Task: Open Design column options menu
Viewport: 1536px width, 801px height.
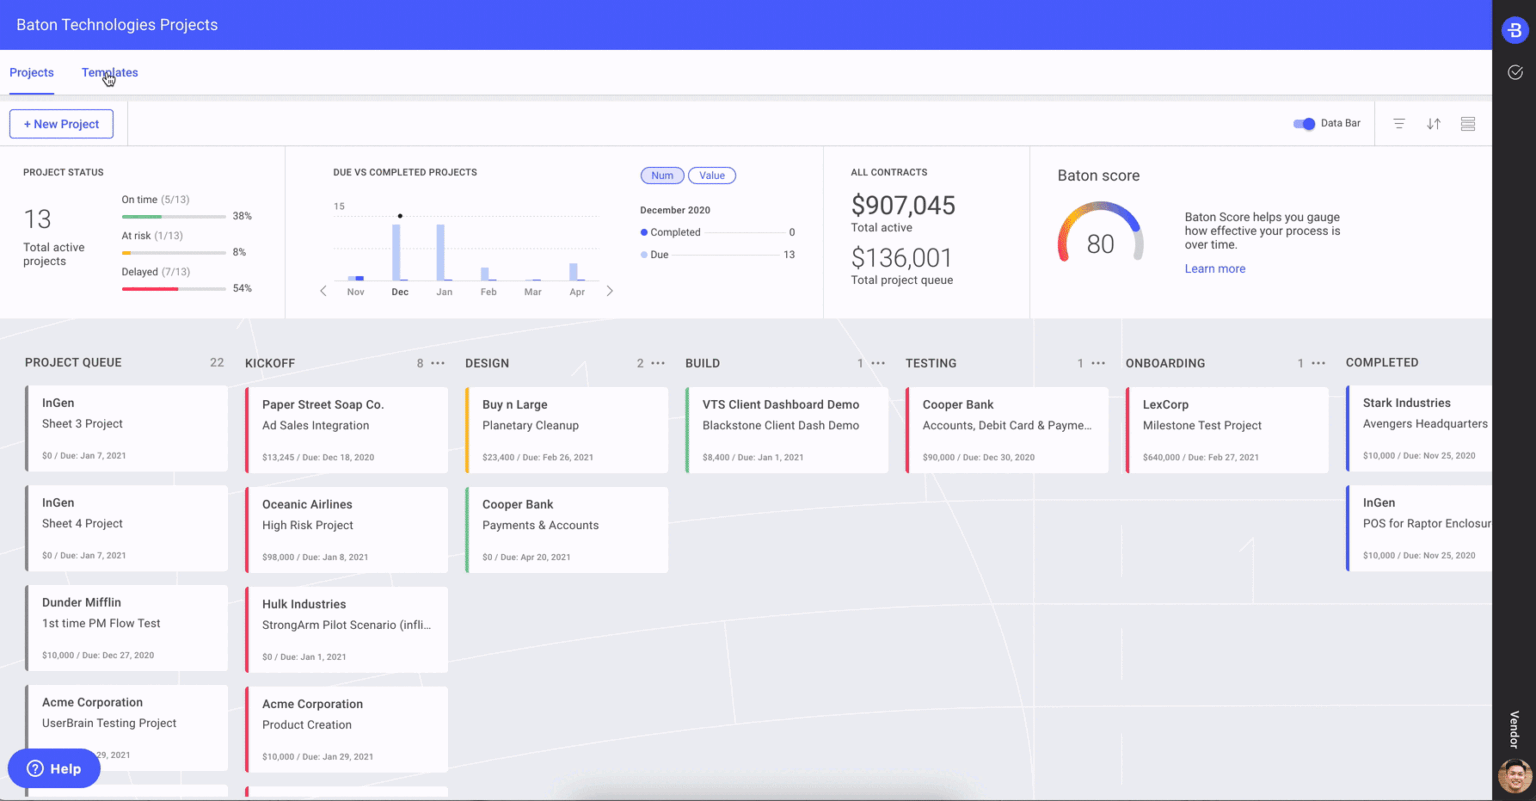Action: (x=658, y=363)
